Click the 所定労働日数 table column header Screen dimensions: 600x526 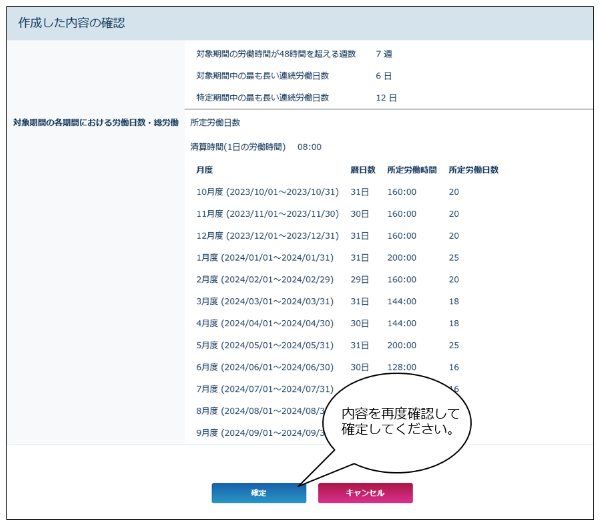[x=473, y=170]
